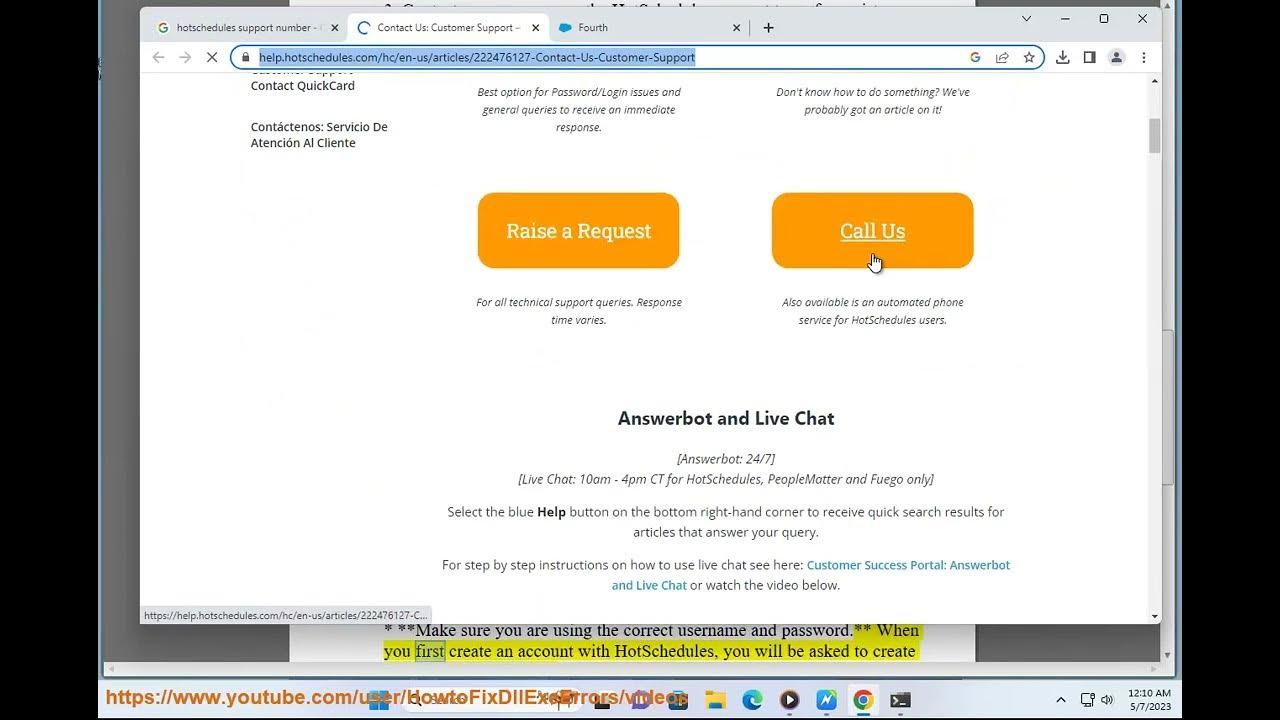Open network status tray icon
Viewport: 1280px width, 720px height.
1087,700
